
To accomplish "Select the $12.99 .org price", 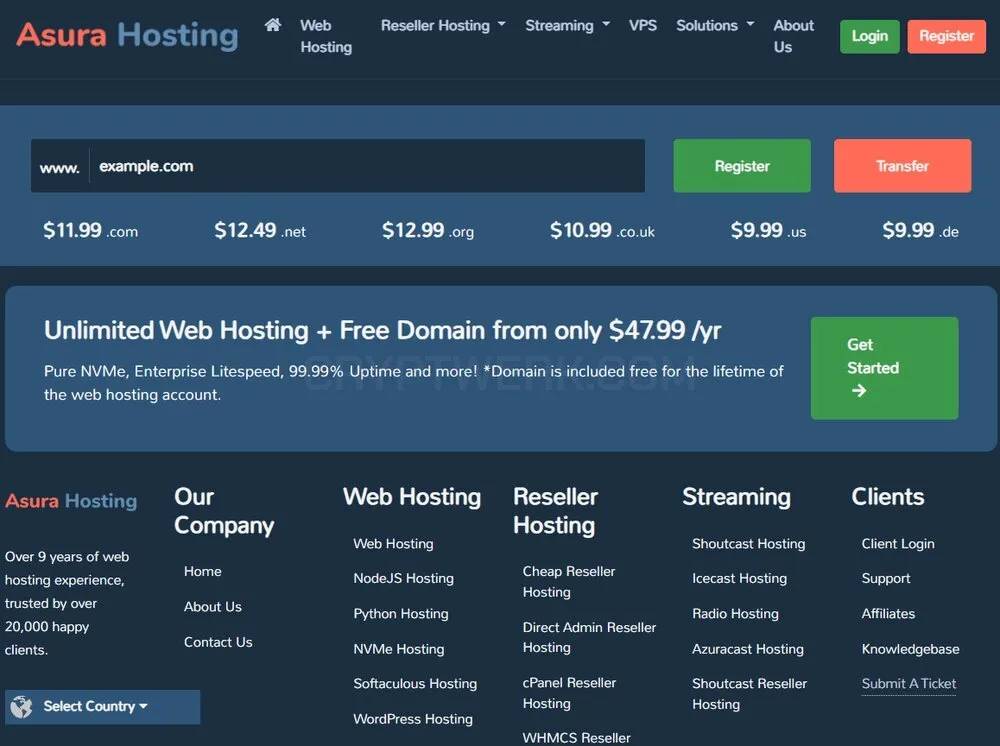I will coord(428,230).
